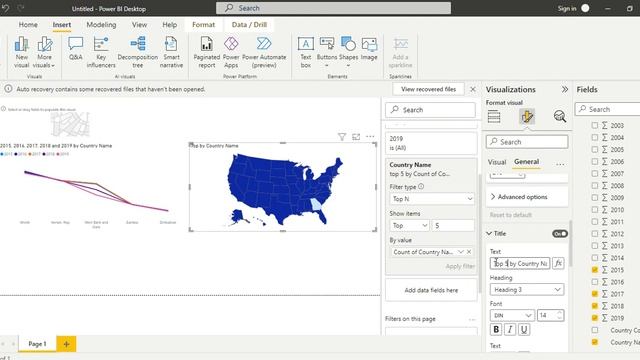The width and height of the screenshot is (640, 360).
Task: Uncheck the 2015 field checkbox
Action: 595,270
